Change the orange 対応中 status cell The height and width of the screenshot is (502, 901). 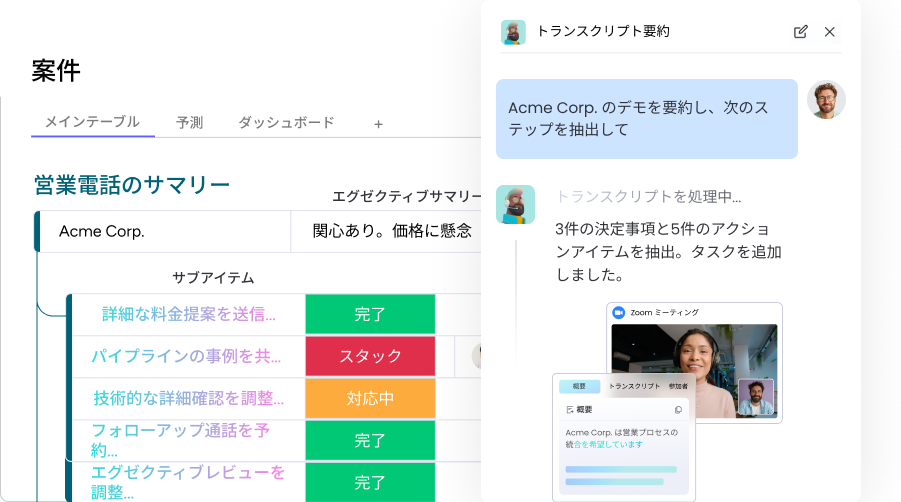[x=370, y=398]
